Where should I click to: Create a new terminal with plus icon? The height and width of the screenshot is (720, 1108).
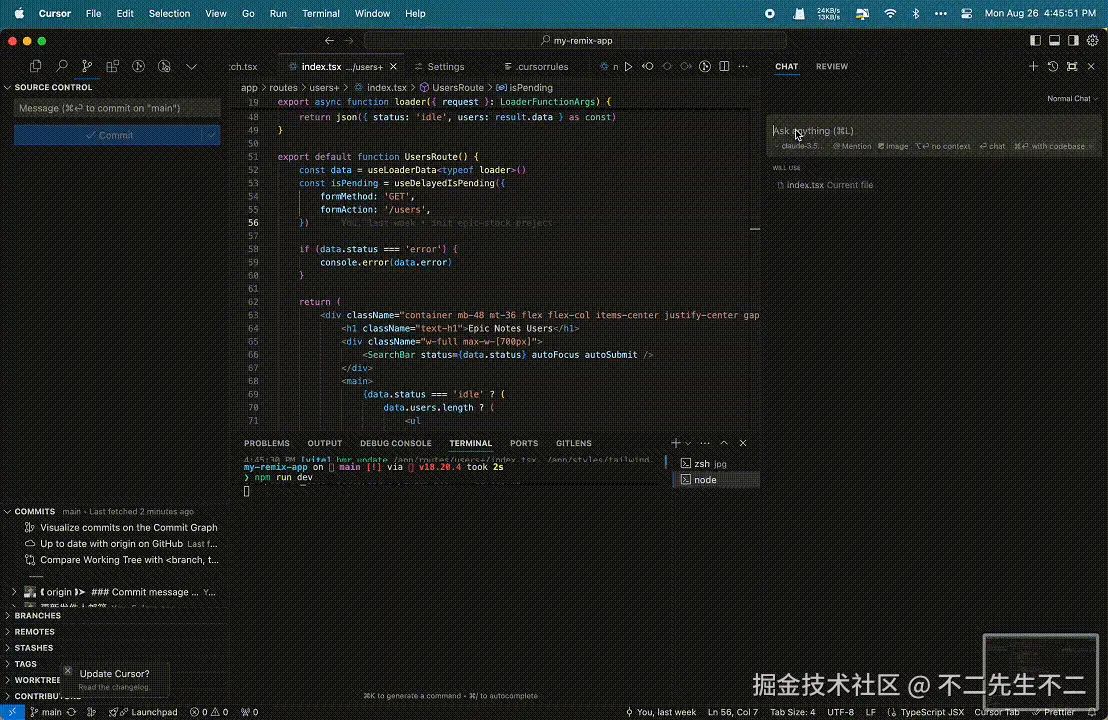pos(676,444)
